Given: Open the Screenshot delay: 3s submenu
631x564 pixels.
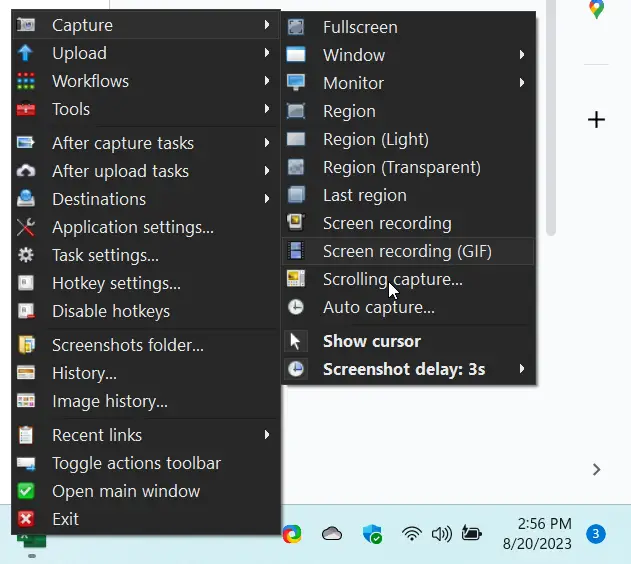Looking at the screenshot, I should point(409,369).
